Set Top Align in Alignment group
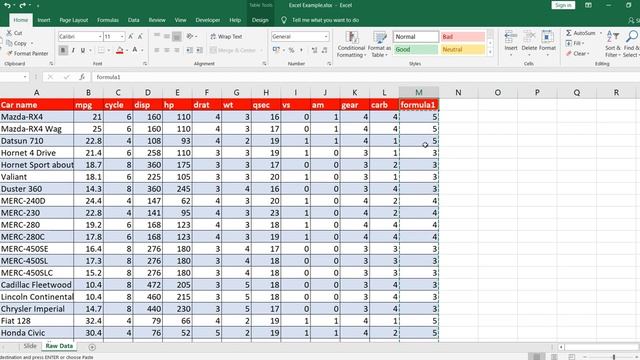The height and width of the screenshot is (360, 640). (157, 36)
